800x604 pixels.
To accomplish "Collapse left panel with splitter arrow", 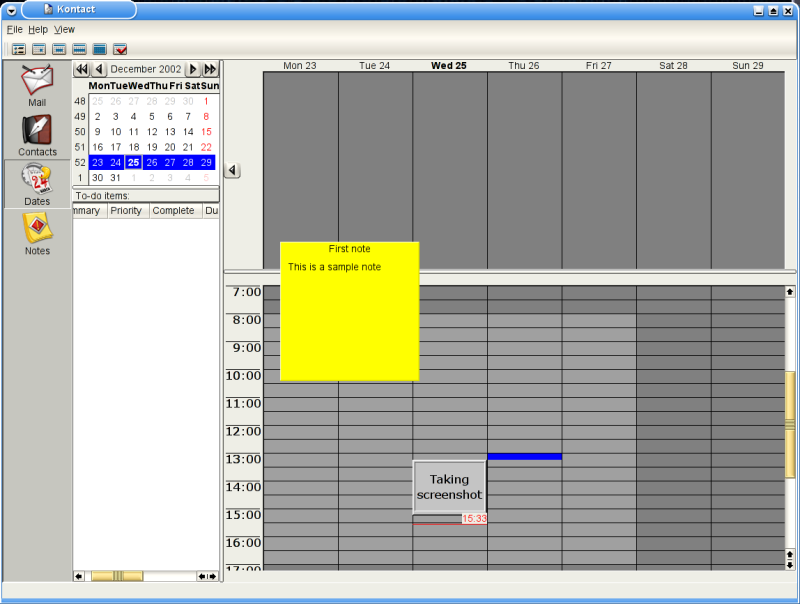I will tap(233, 170).
